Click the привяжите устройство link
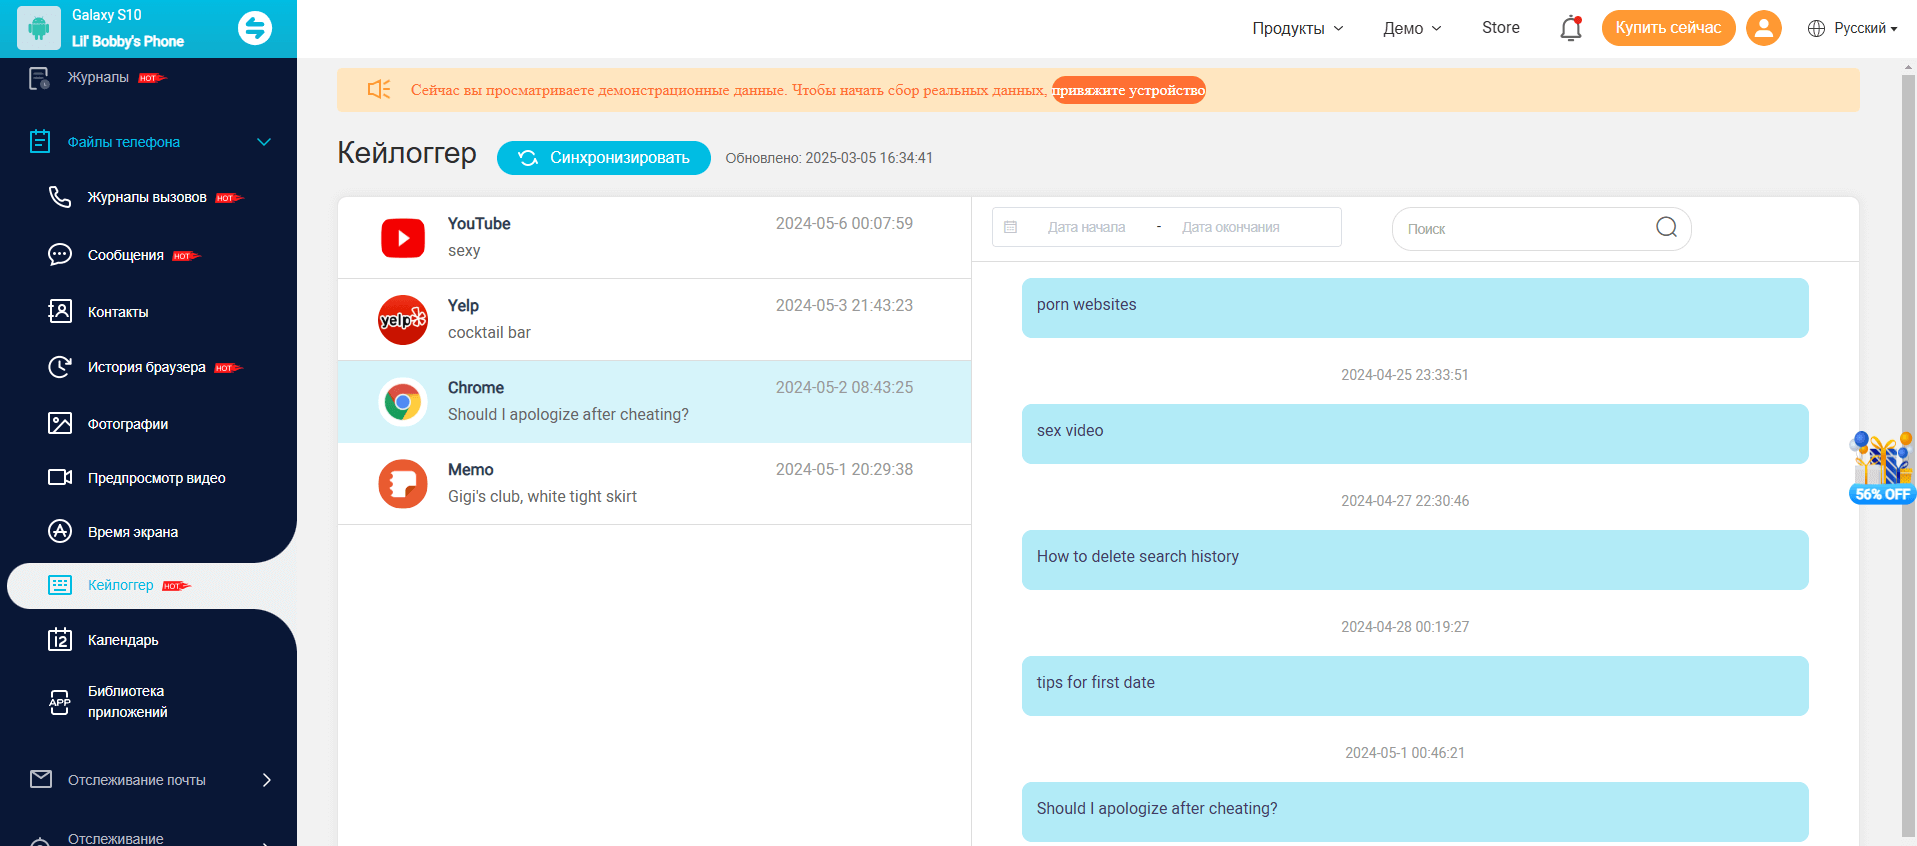The height and width of the screenshot is (846, 1917). (1128, 90)
